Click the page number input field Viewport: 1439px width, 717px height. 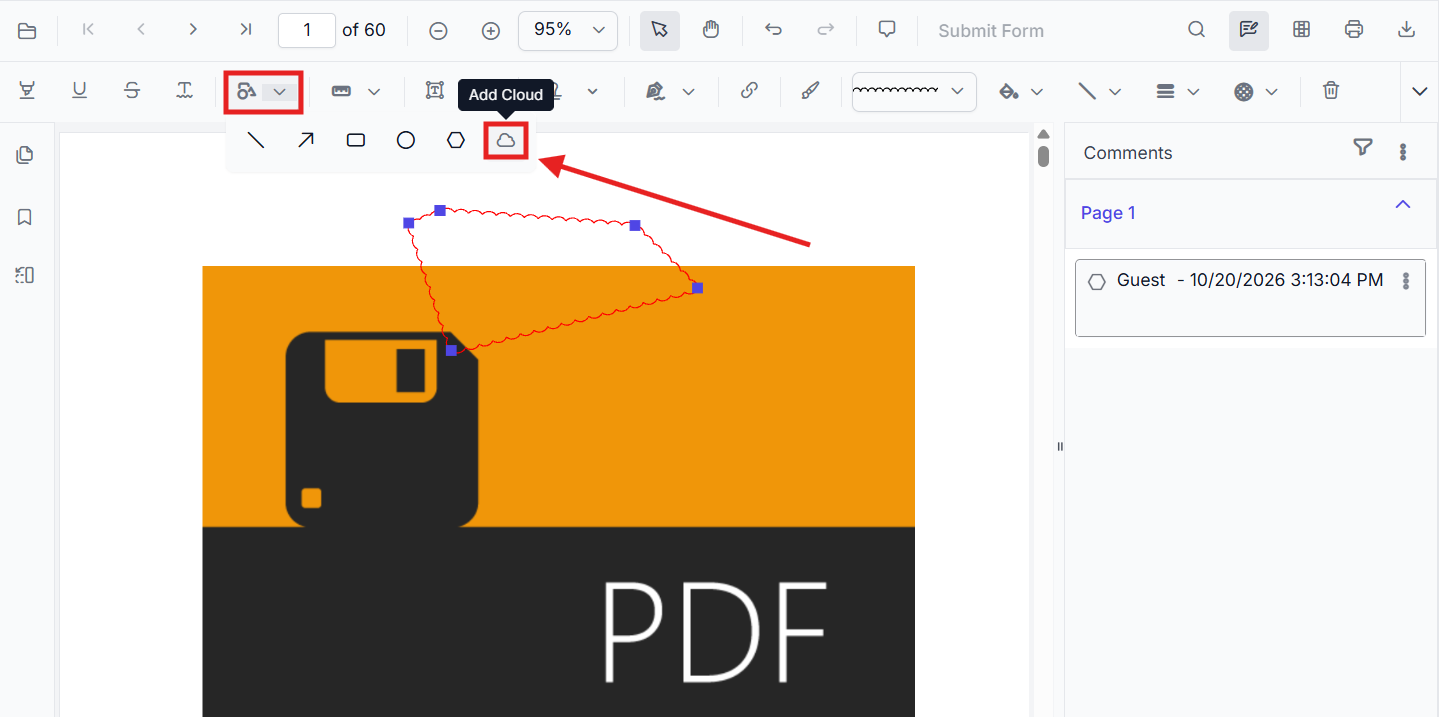(307, 30)
